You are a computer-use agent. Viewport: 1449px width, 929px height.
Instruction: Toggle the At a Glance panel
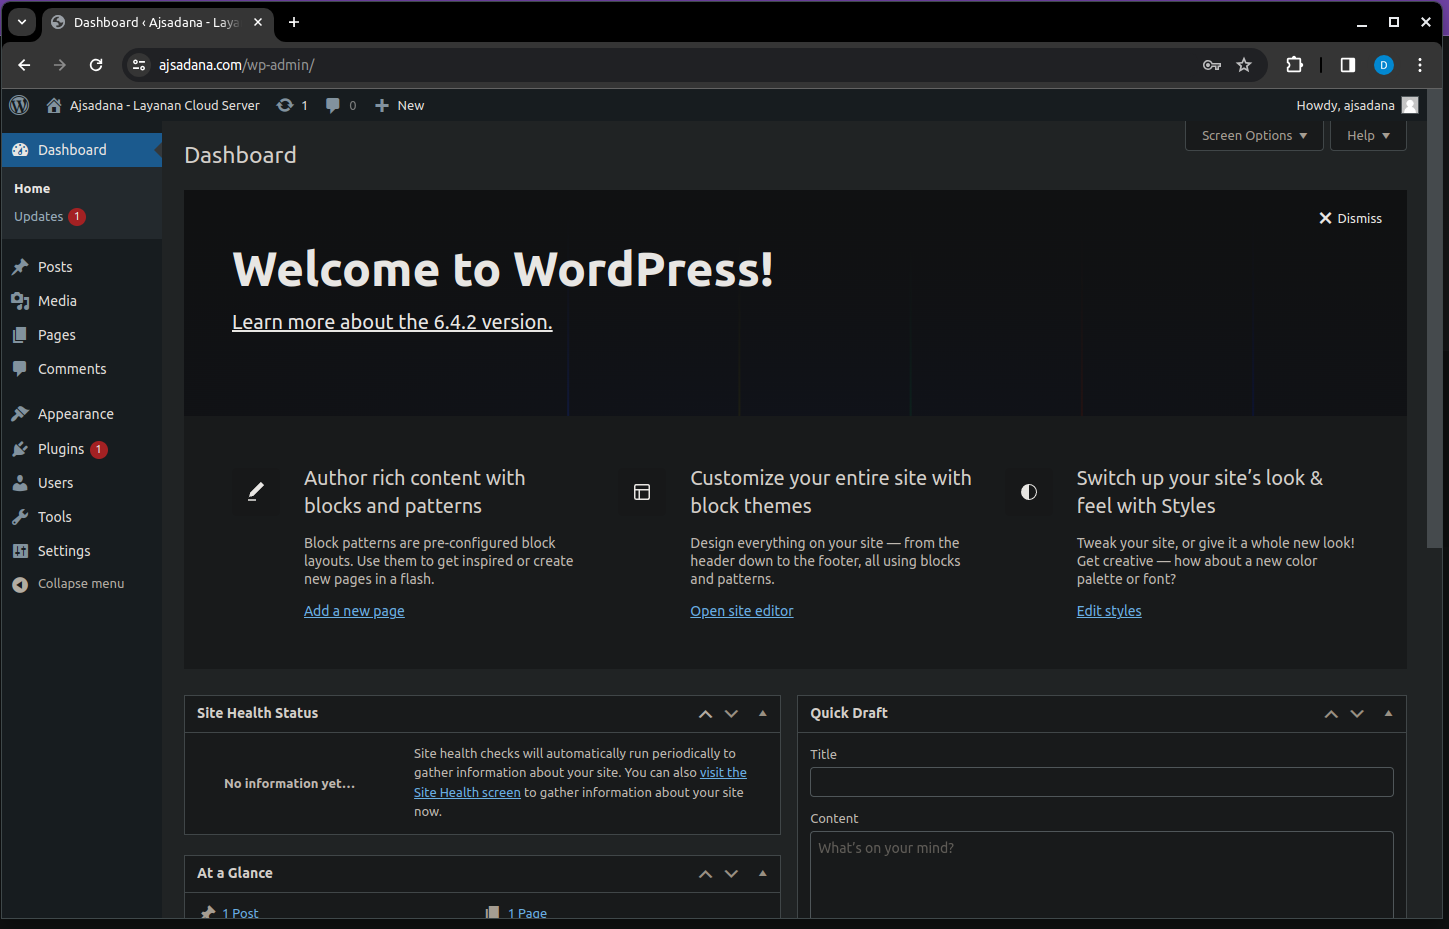click(x=763, y=873)
